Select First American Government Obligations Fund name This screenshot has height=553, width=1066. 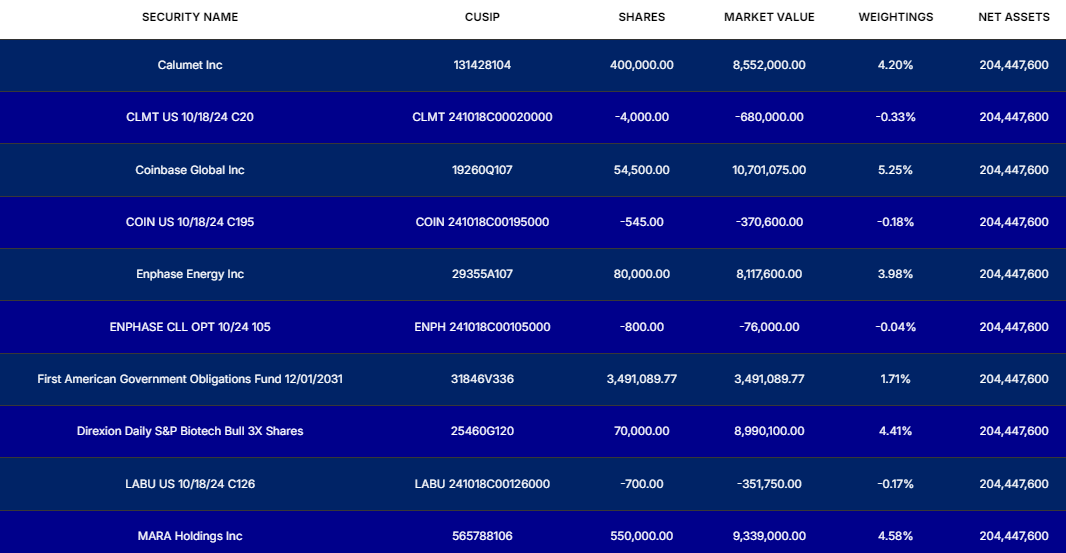pos(190,379)
